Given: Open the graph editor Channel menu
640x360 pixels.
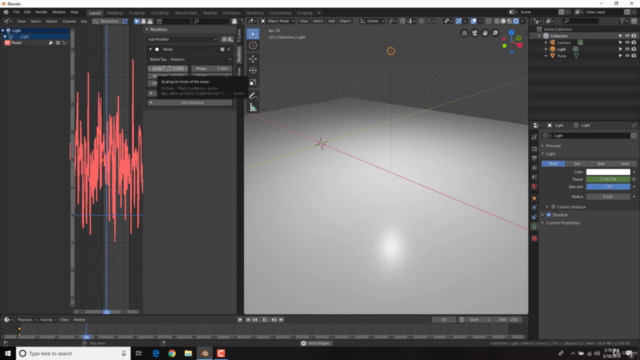Looking at the screenshot, I should (69, 21).
